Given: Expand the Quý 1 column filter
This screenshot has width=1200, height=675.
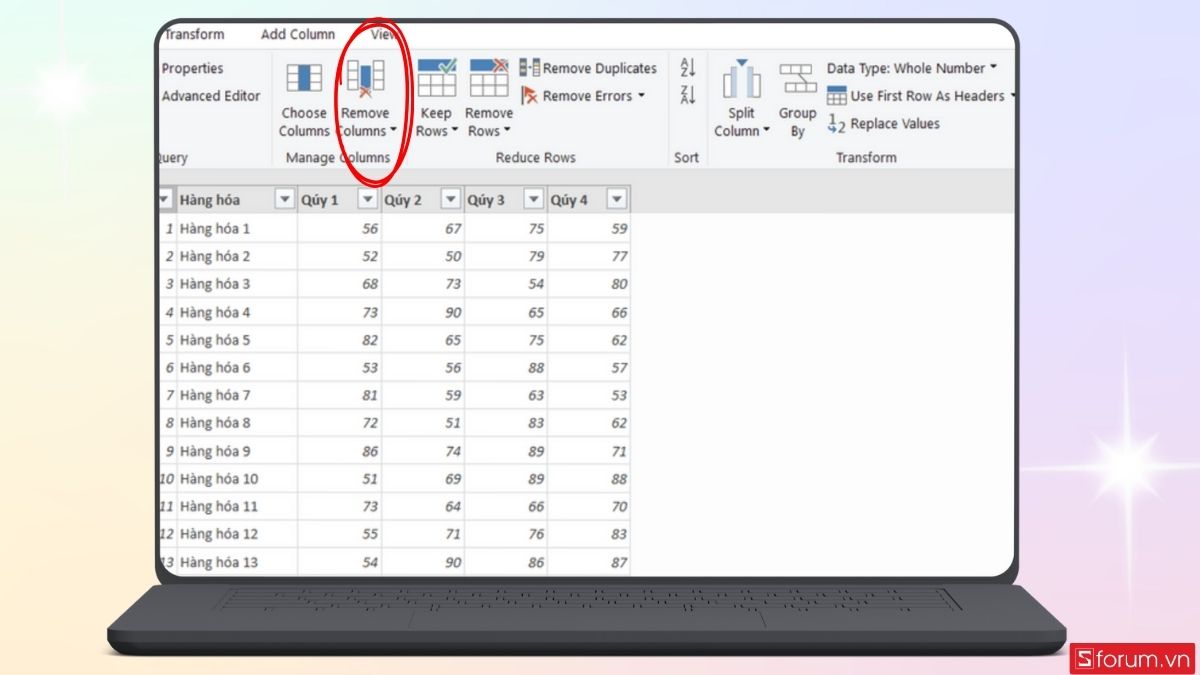Looking at the screenshot, I should (367, 199).
